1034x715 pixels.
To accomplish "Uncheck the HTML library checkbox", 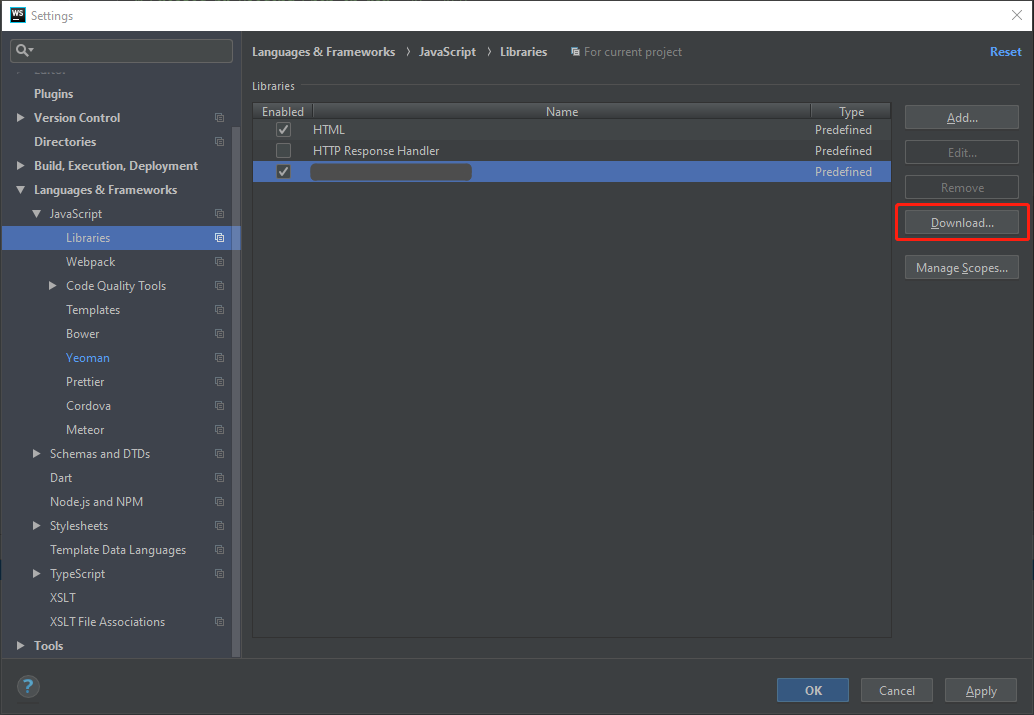I will coord(284,130).
